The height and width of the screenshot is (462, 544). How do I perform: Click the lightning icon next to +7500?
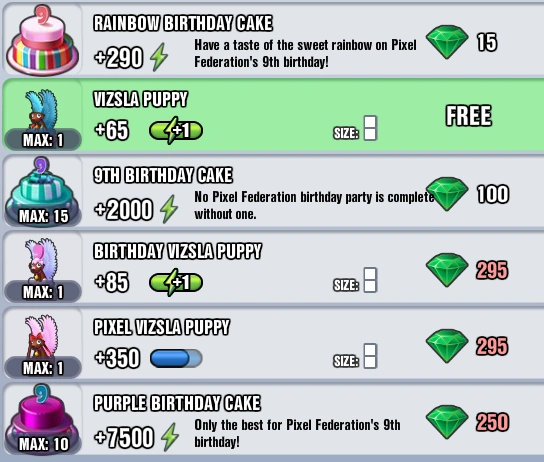click(x=170, y=437)
